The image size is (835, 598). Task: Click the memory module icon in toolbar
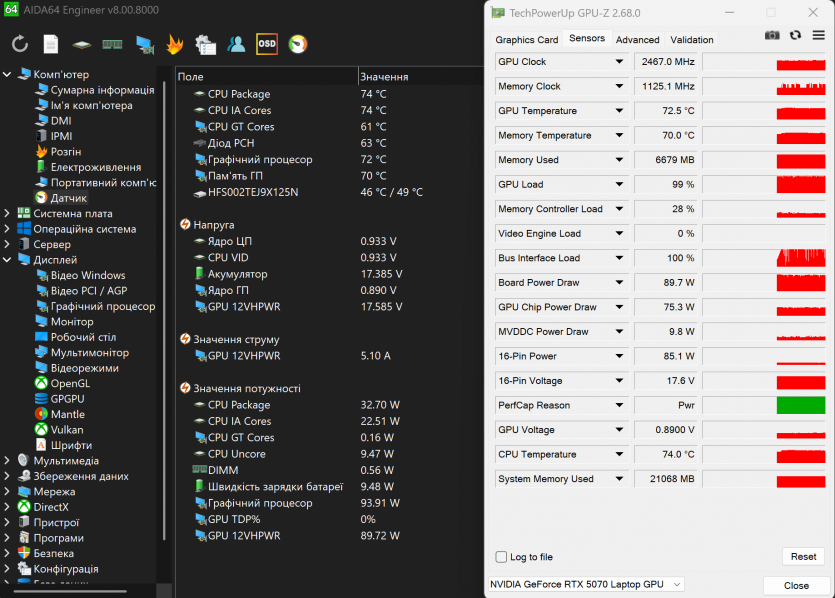point(112,44)
